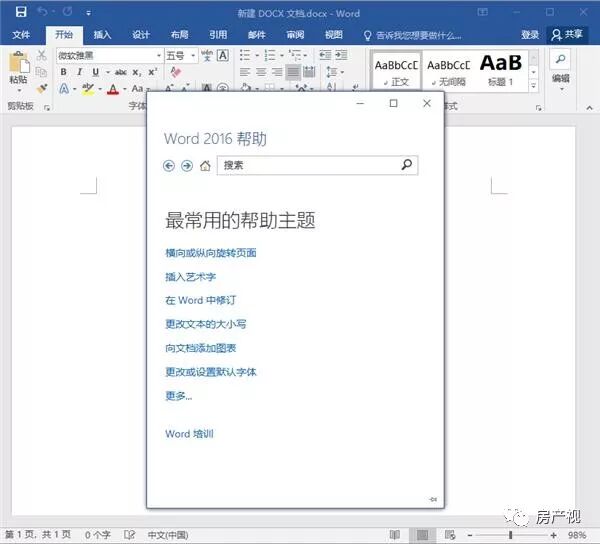Click the character border A icon
This screenshot has height=544, width=600.
tap(223, 55)
